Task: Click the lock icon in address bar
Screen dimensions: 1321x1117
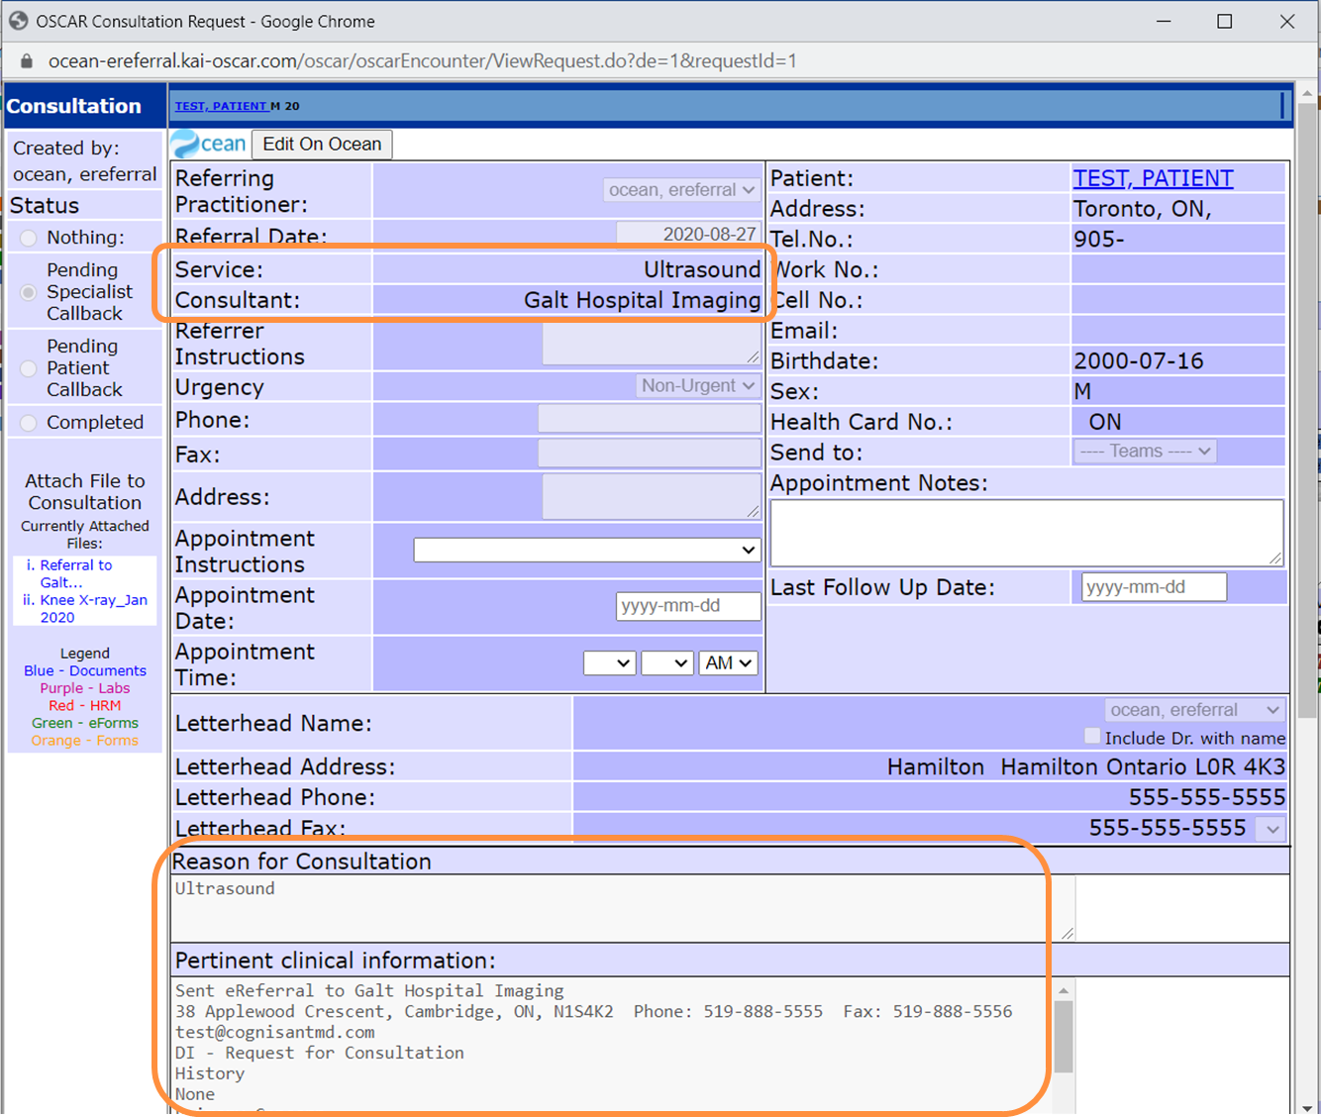Action: pos(27,61)
